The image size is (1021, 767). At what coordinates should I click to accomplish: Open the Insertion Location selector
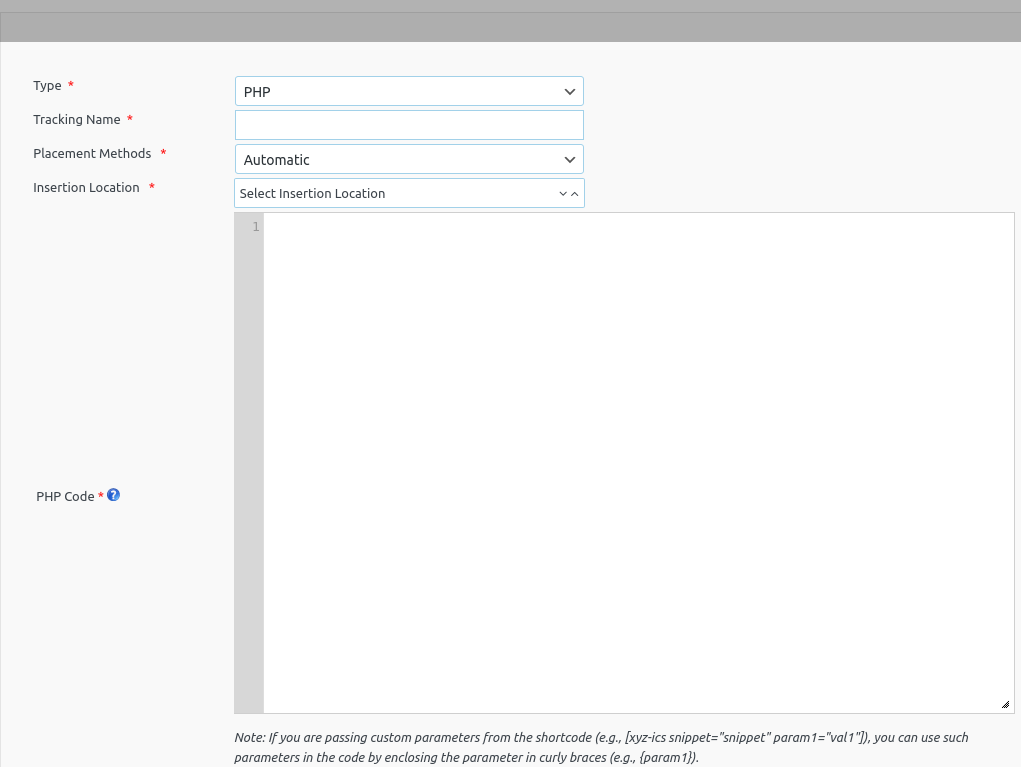(400, 192)
